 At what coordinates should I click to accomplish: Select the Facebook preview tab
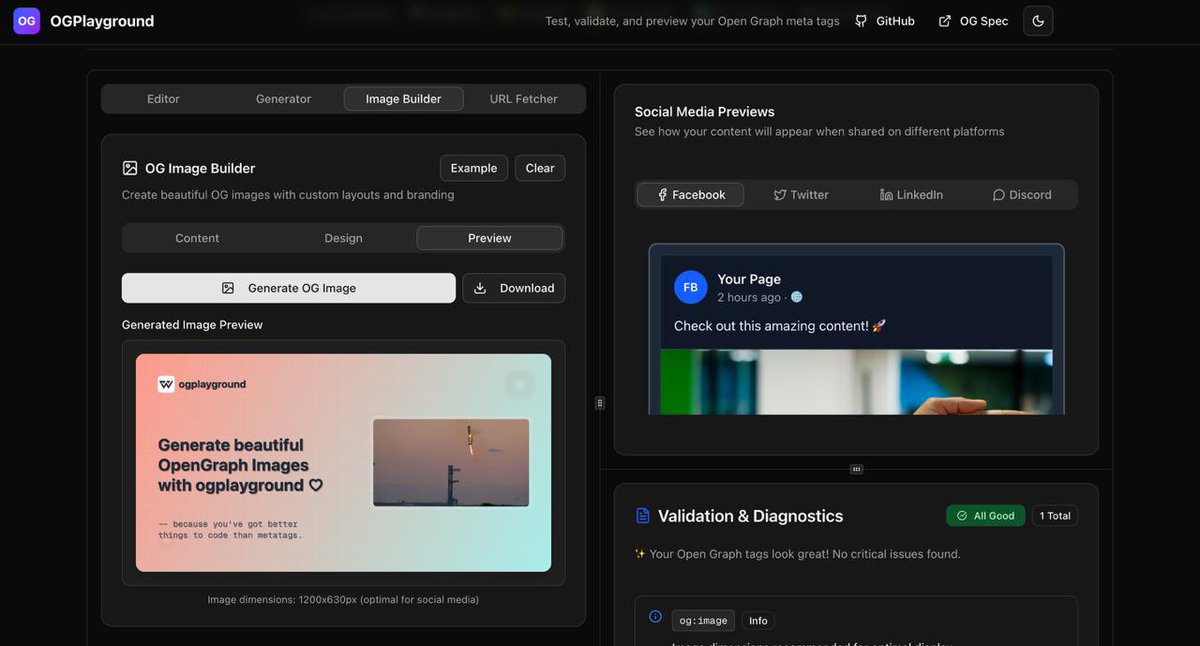tap(690, 195)
